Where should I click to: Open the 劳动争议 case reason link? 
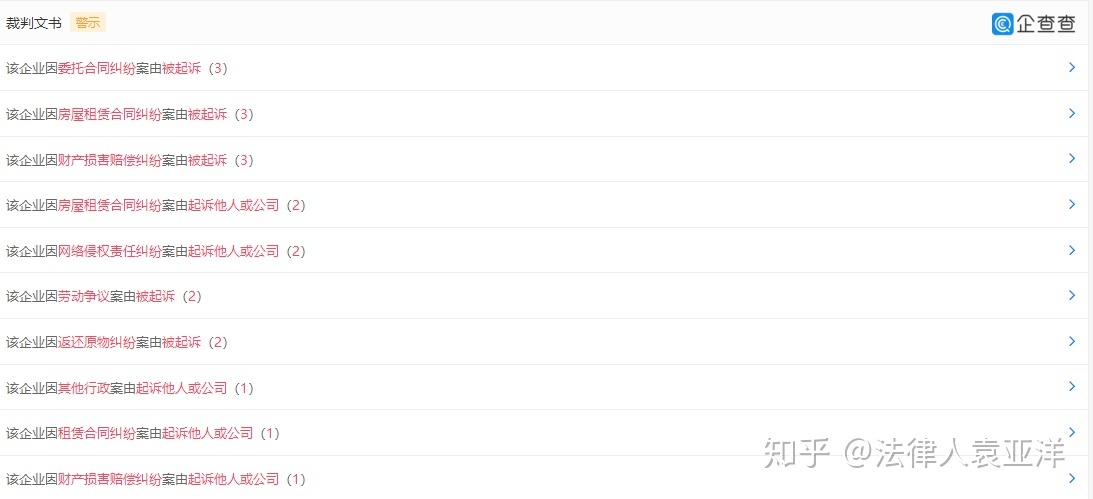coord(84,297)
